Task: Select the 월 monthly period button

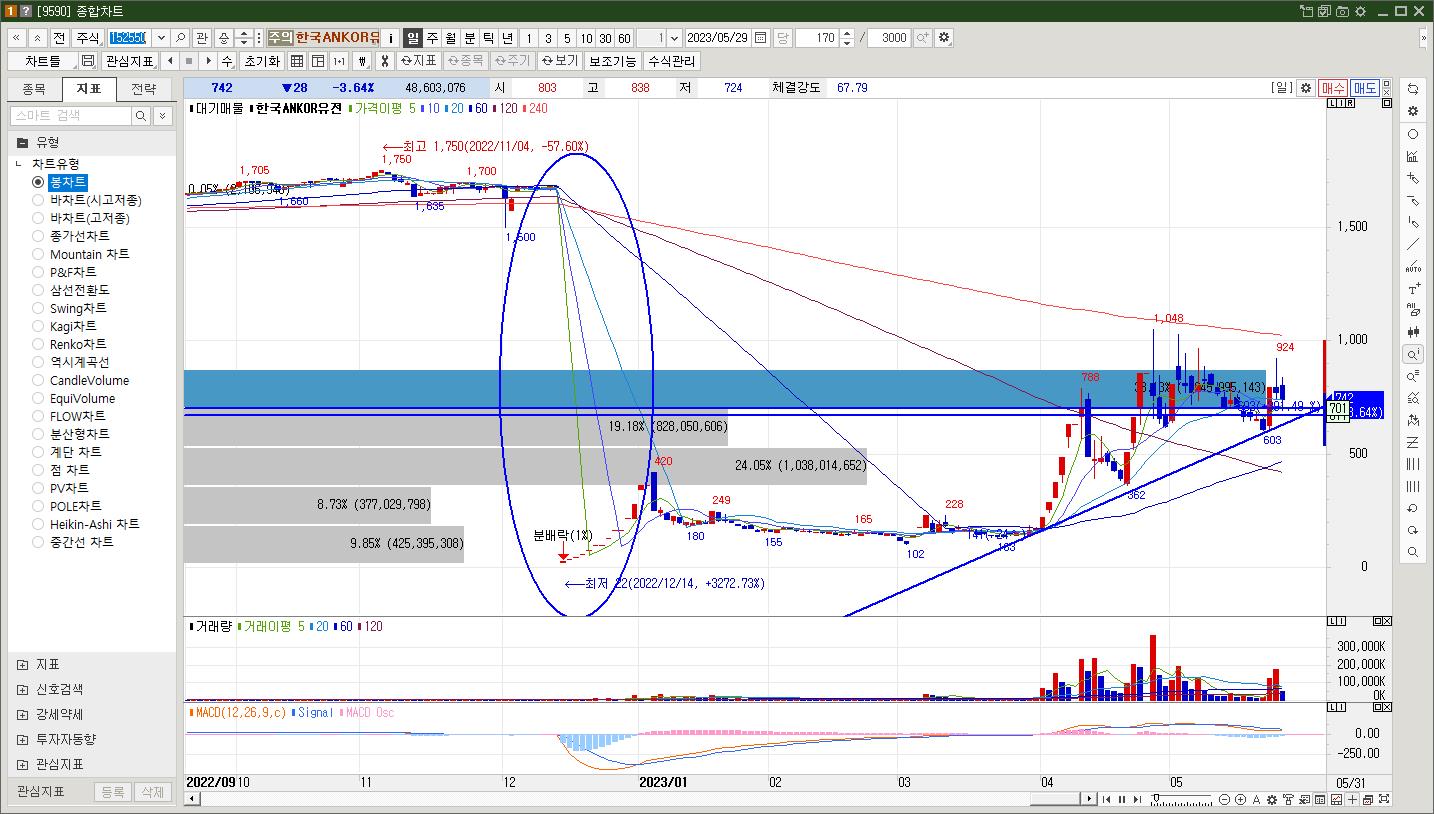Action: coord(451,38)
